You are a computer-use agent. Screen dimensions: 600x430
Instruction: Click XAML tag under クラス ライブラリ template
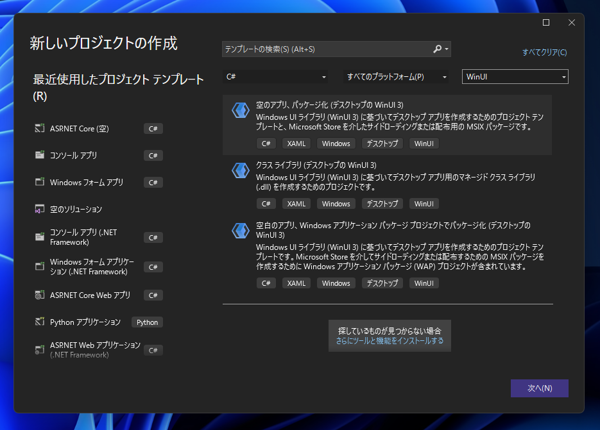296,204
